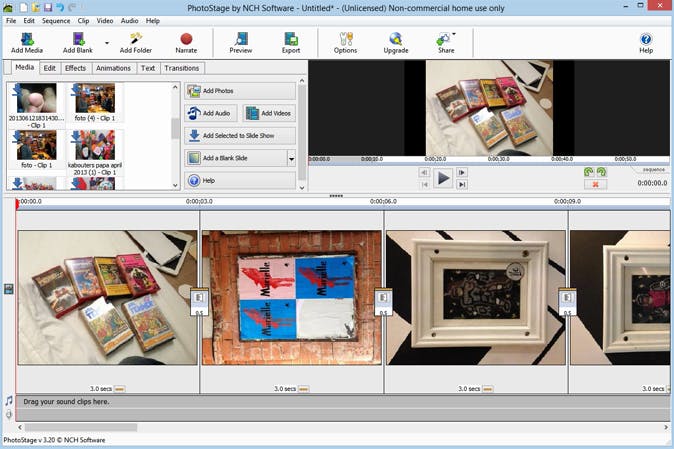
Task: Expand the Add a Blank Slide dropdown
Action: pyautogui.click(x=291, y=158)
